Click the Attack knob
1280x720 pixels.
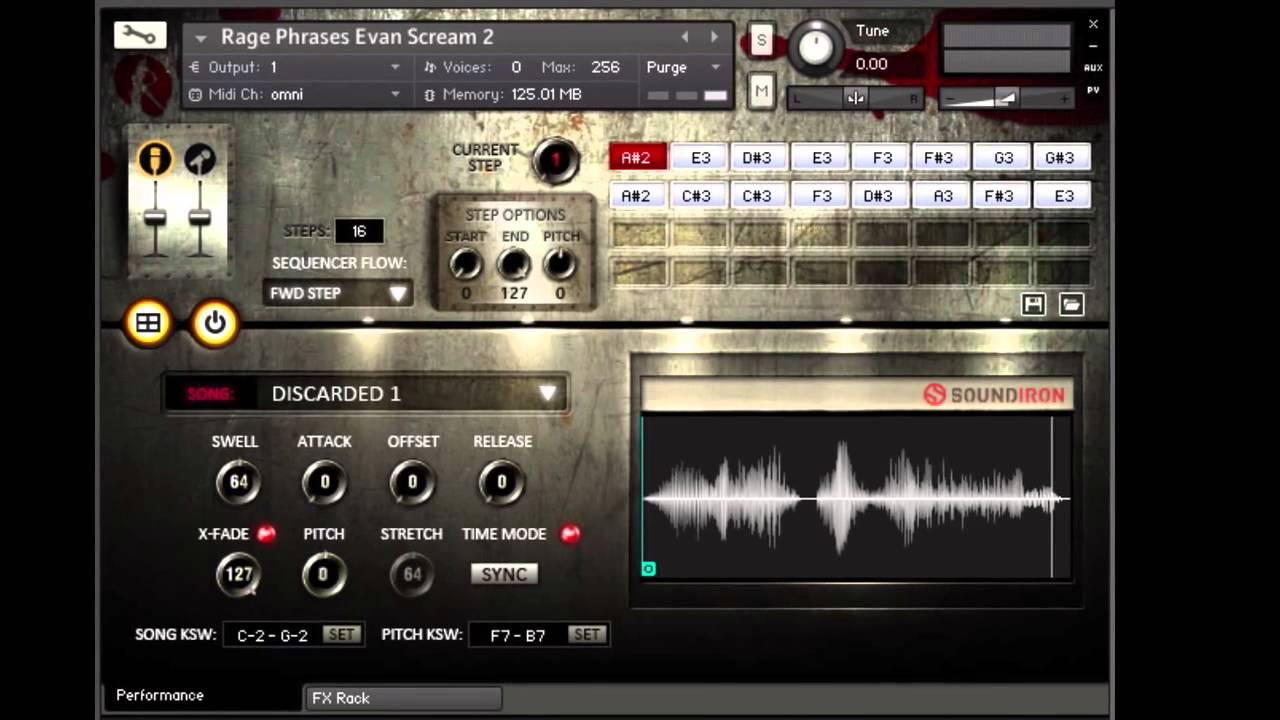point(324,482)
